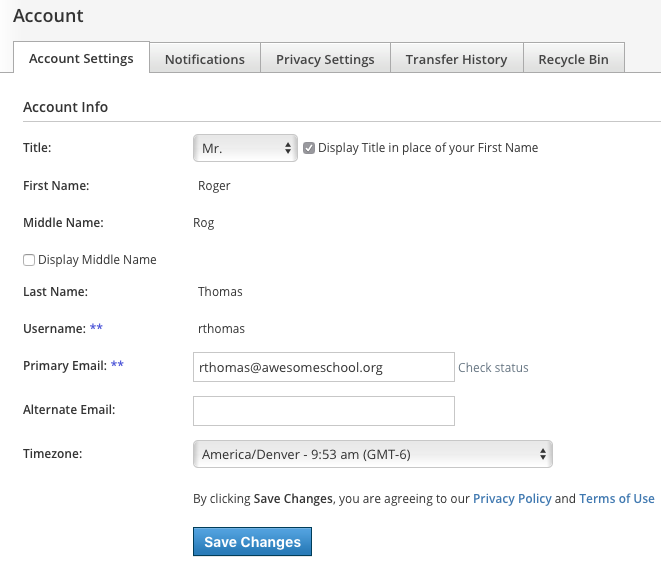
Task: Click the asterisks next to Username
Action: [95, 328]
